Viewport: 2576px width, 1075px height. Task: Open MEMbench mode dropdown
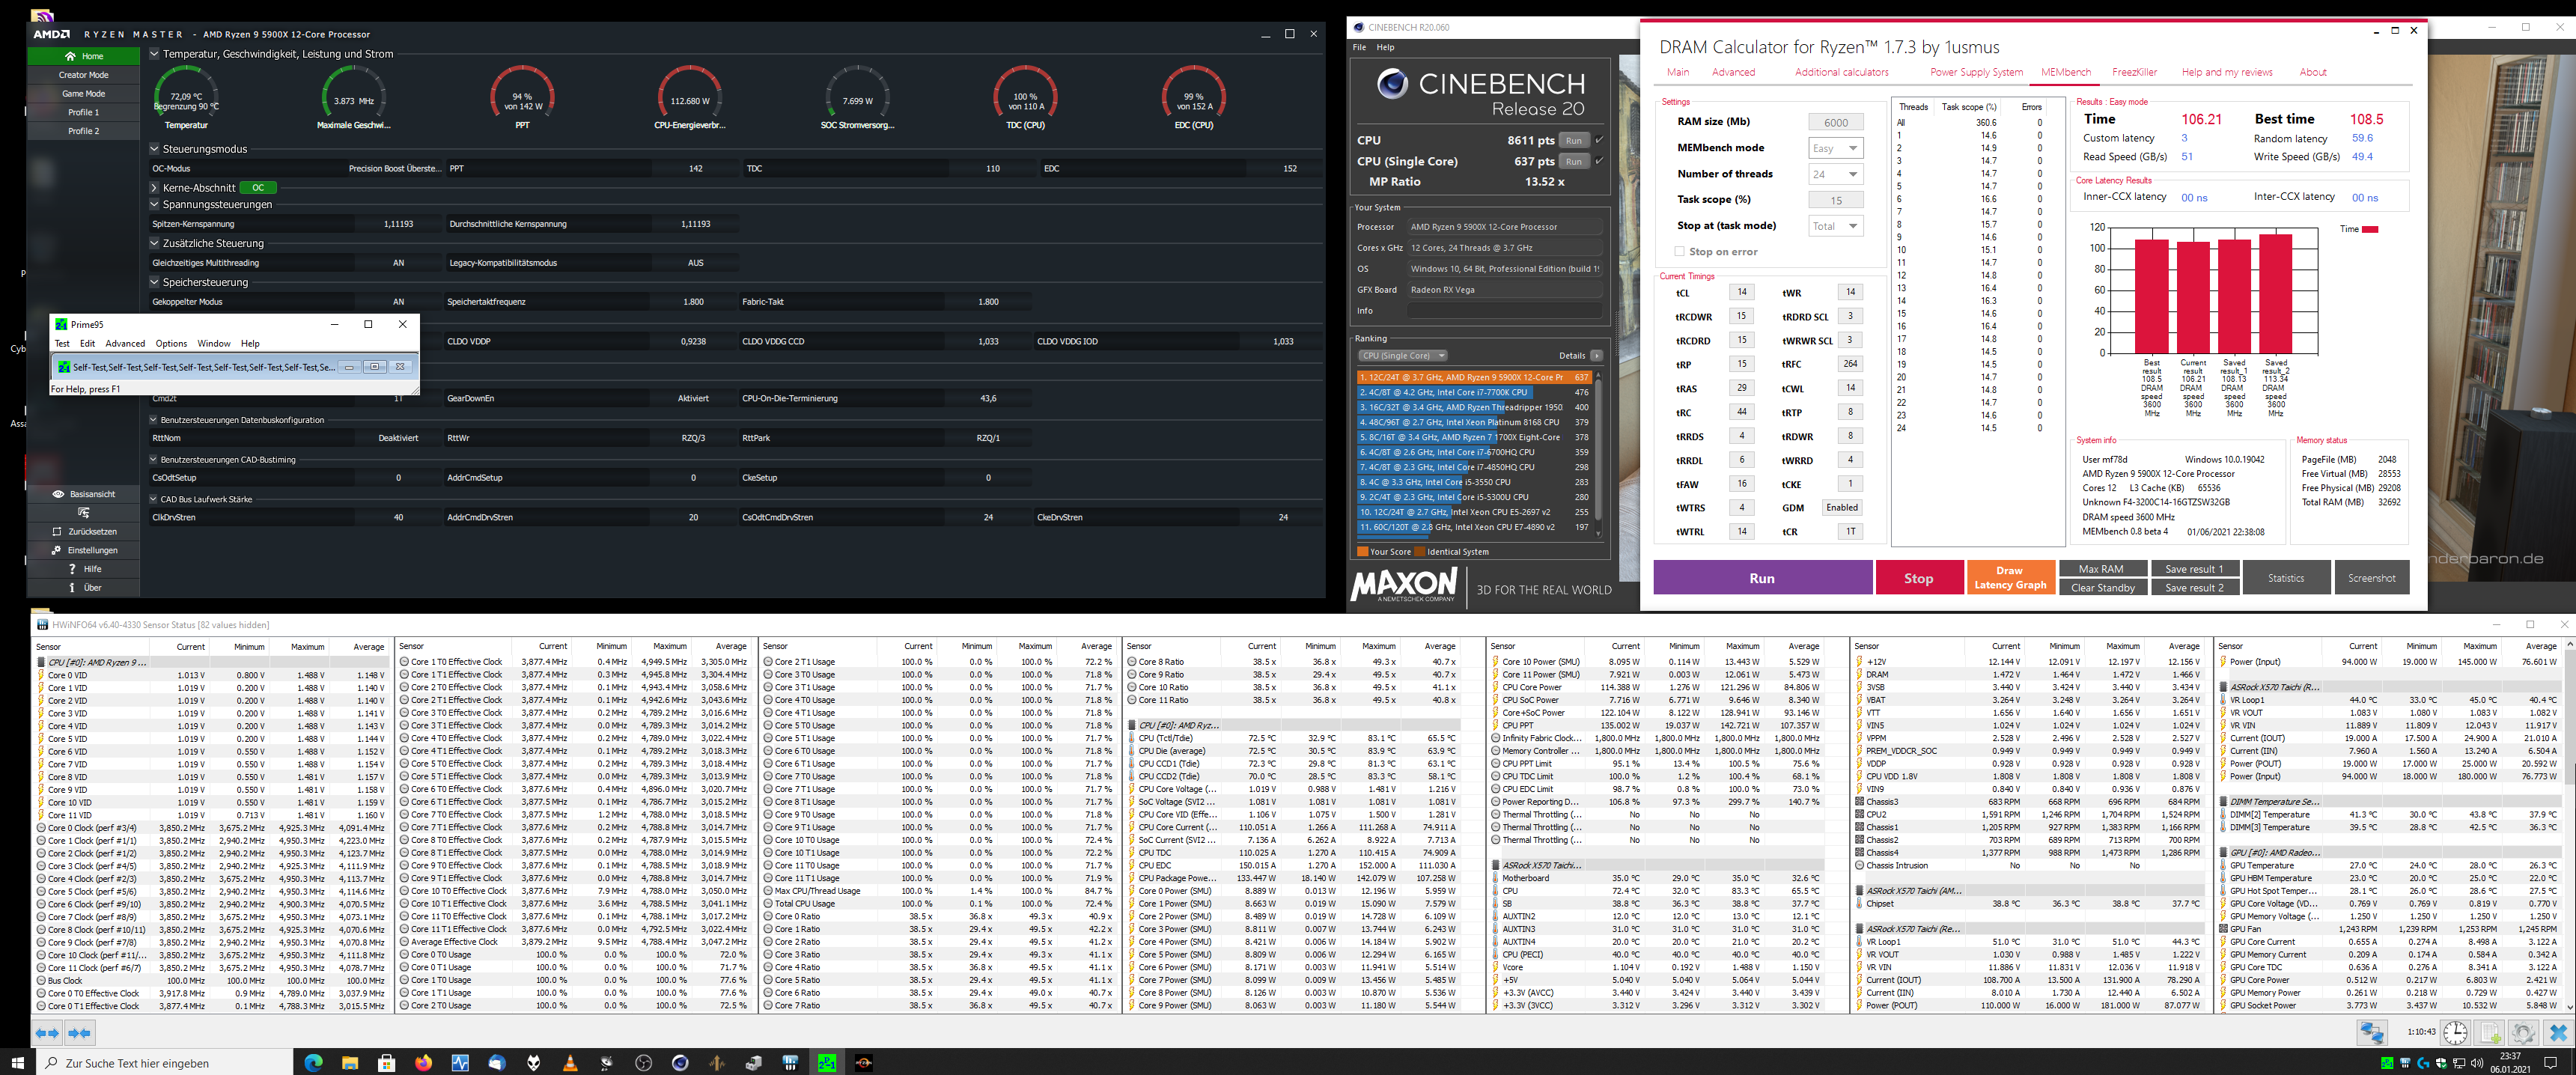click(1836, 148)
